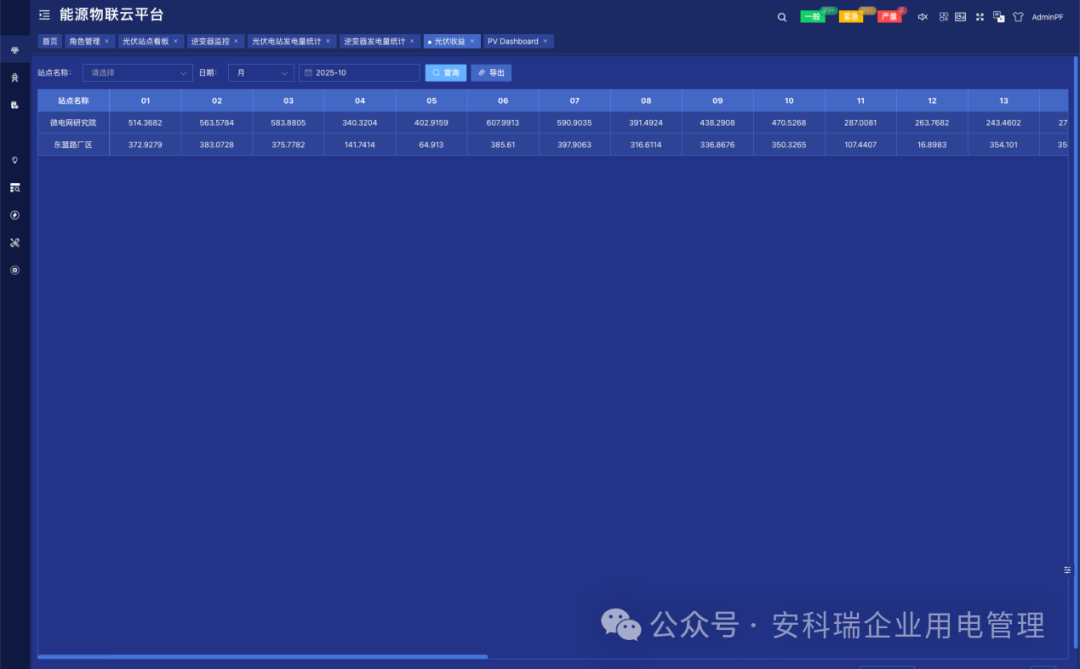Close the 光伏站点看板 tab
This screenshot has height=669, width=1080.
[176, 41]
